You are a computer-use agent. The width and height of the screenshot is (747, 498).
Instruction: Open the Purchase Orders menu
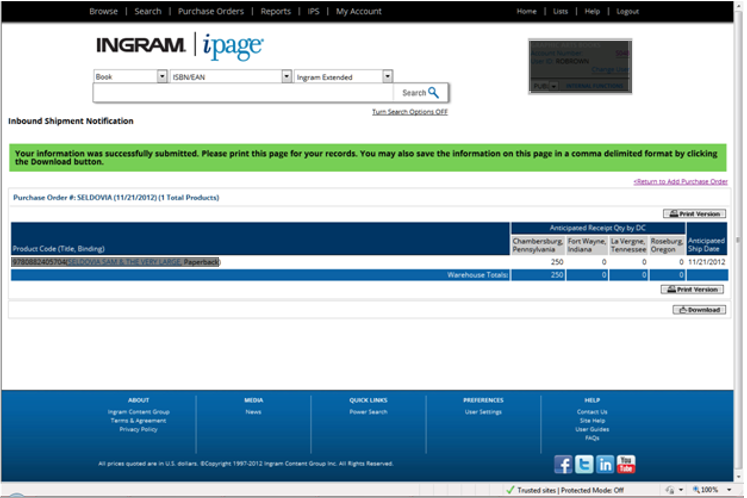[211, 11]
